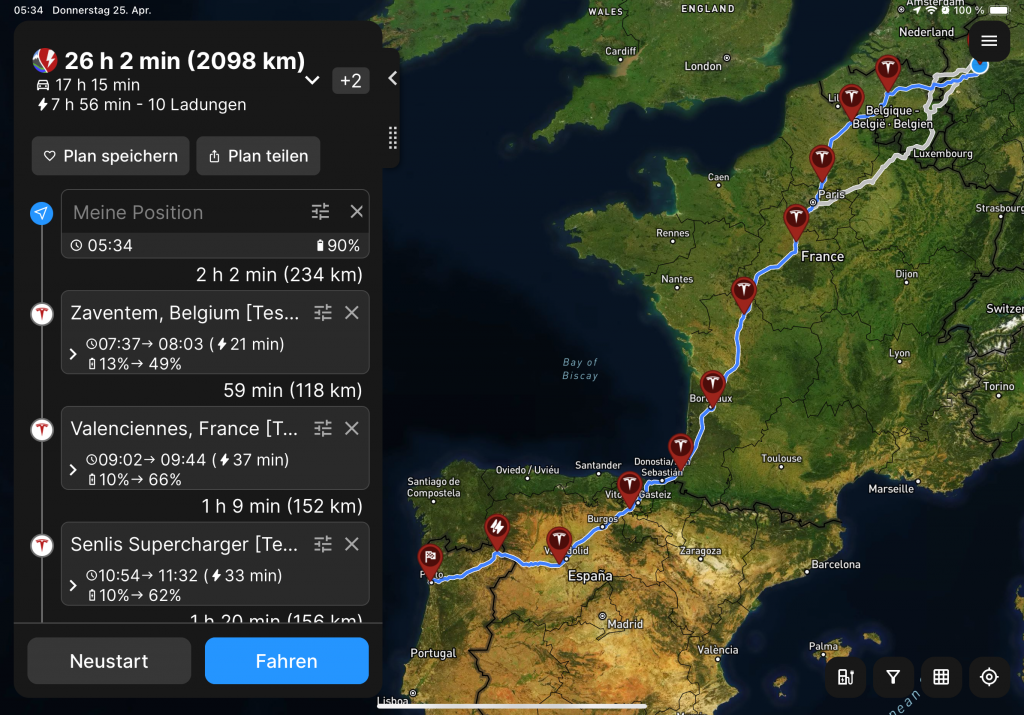This screenshot has height=715, width=1024.
Task: Click the Wi-Fi icon in the status bar
Action: (931, 10)
